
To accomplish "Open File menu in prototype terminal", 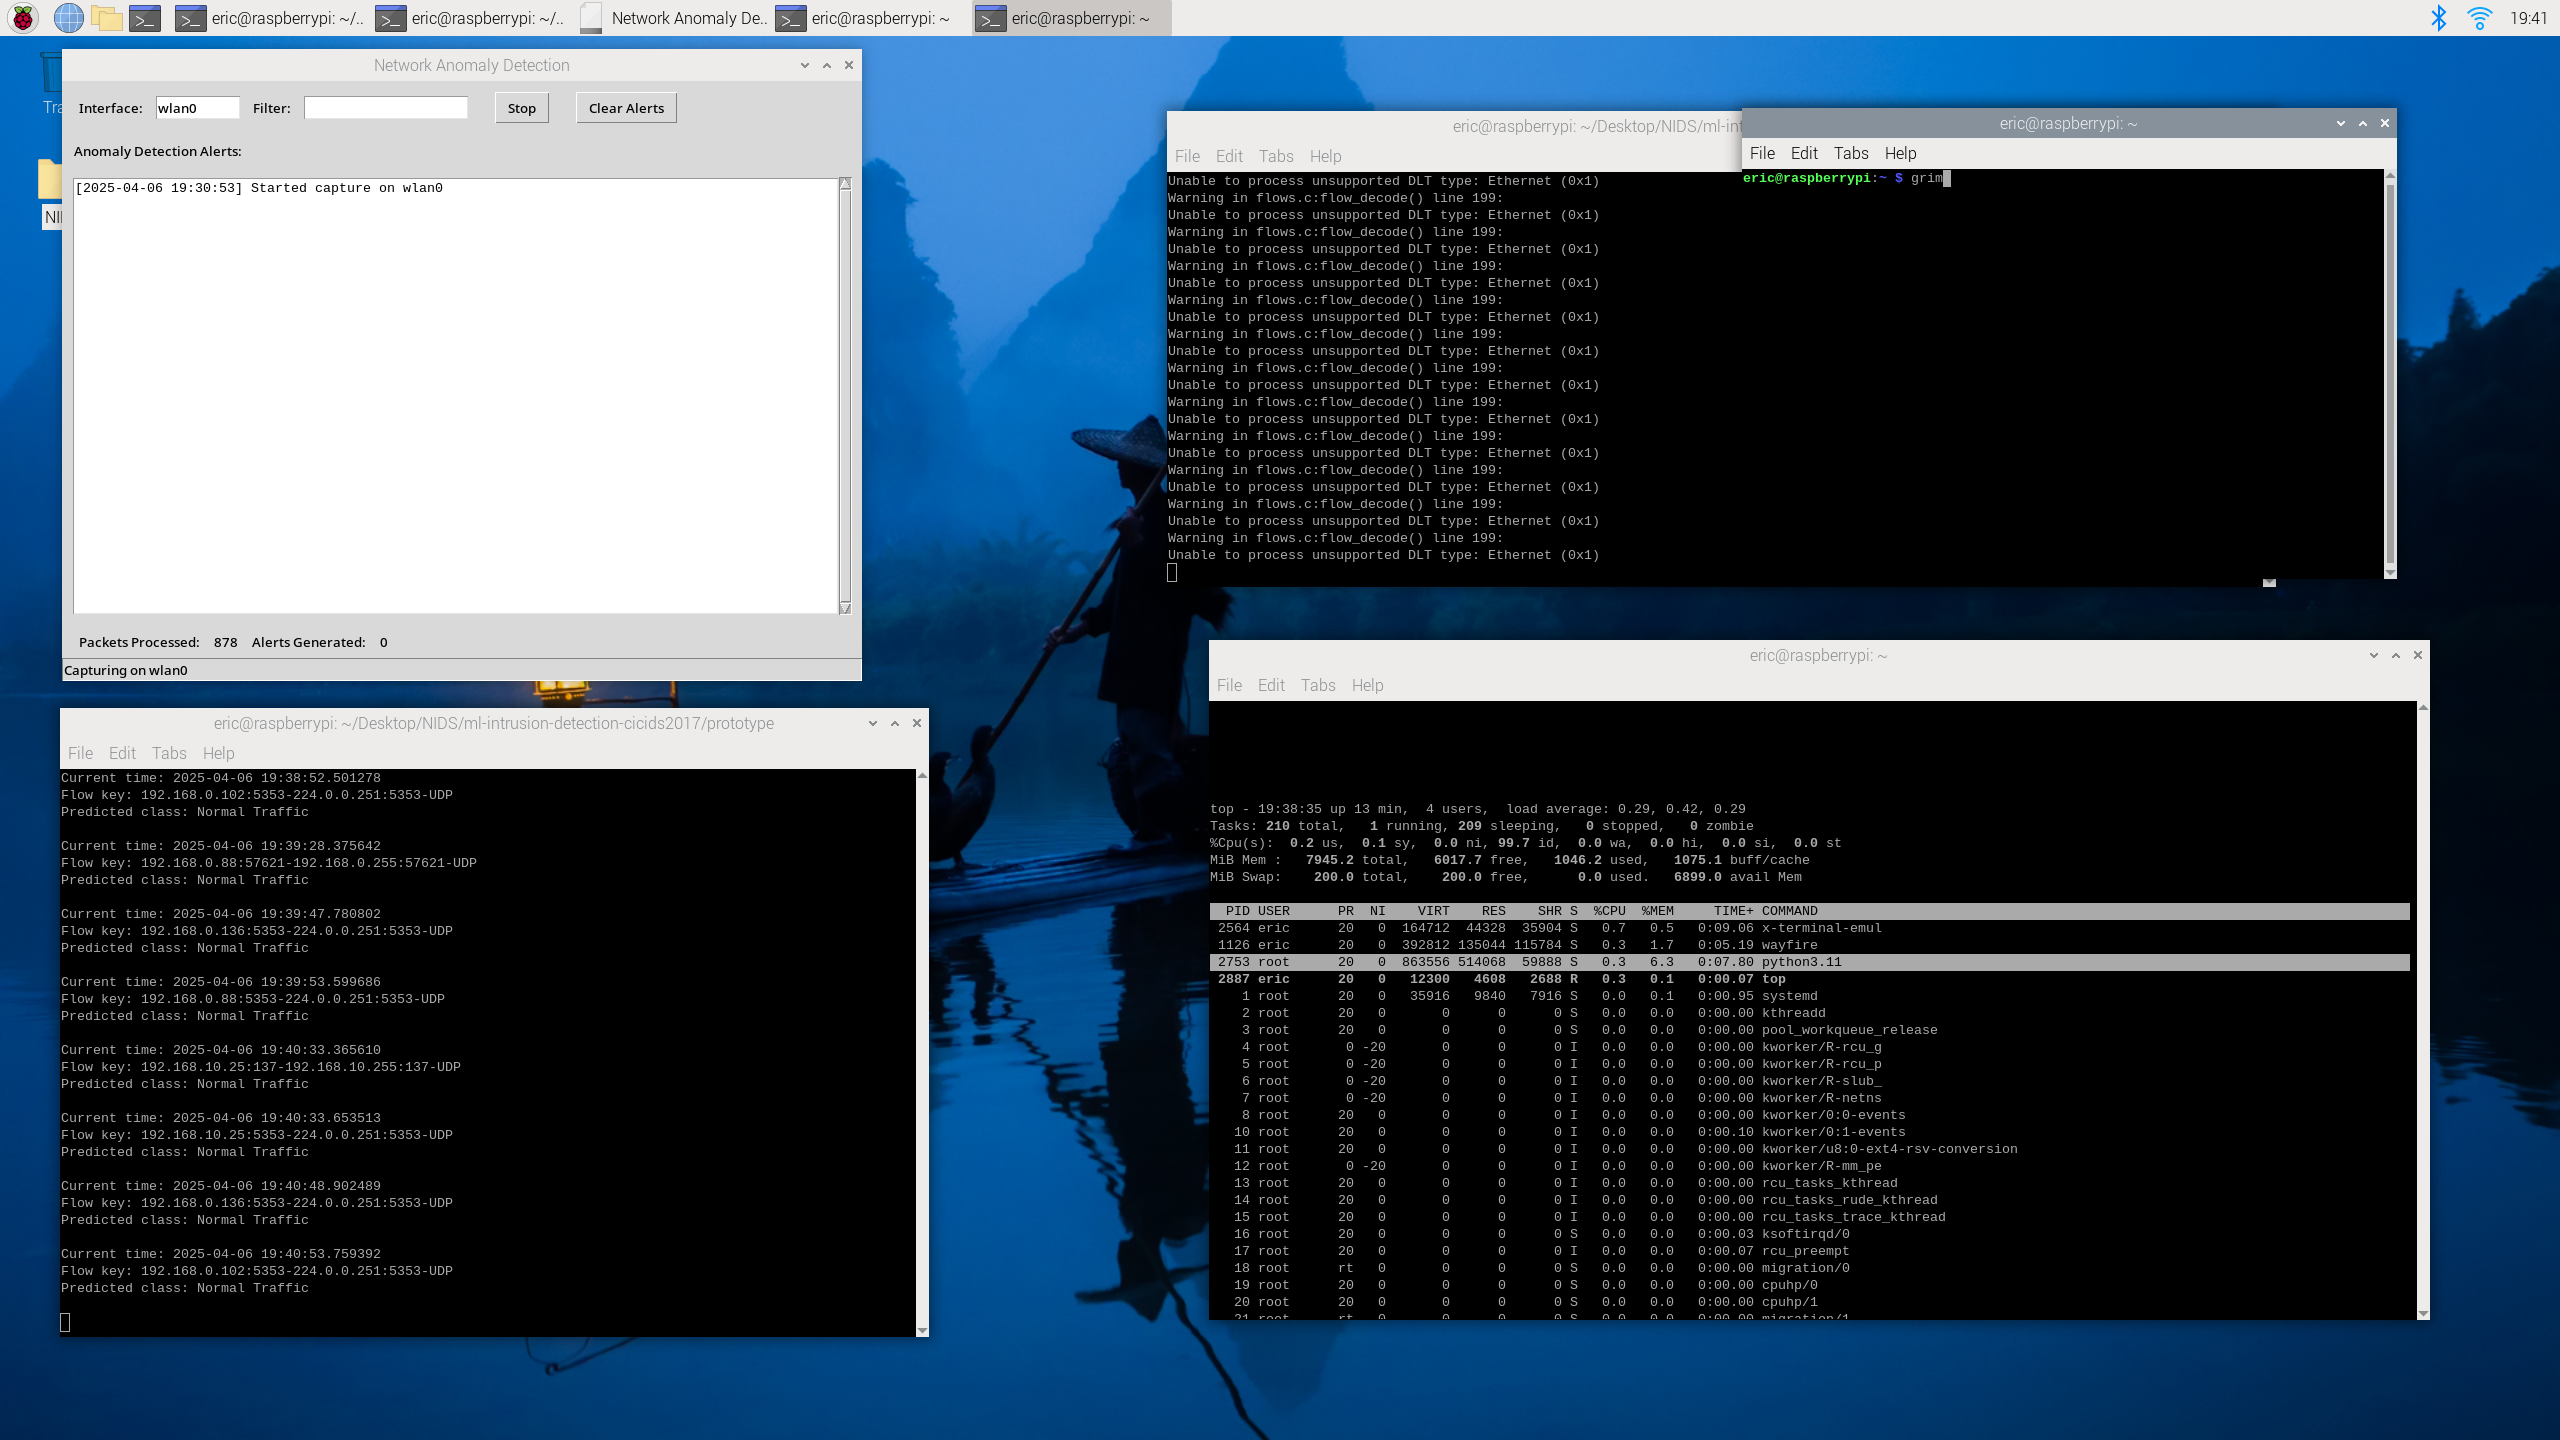I will (80, 753).
